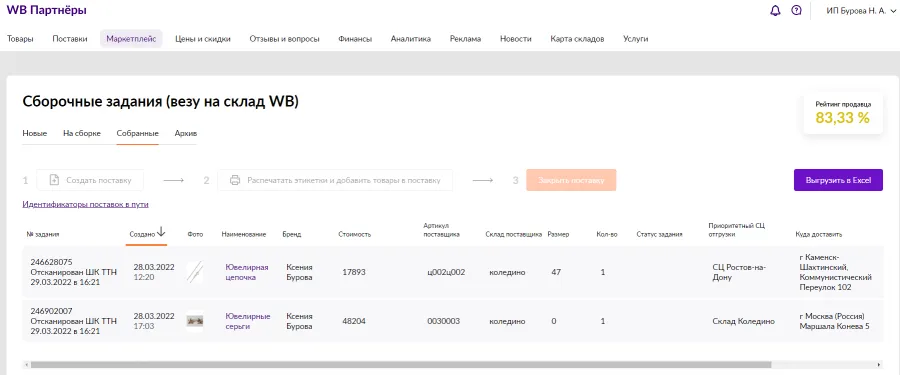Click the cost value 48204

tap(354, 321)
